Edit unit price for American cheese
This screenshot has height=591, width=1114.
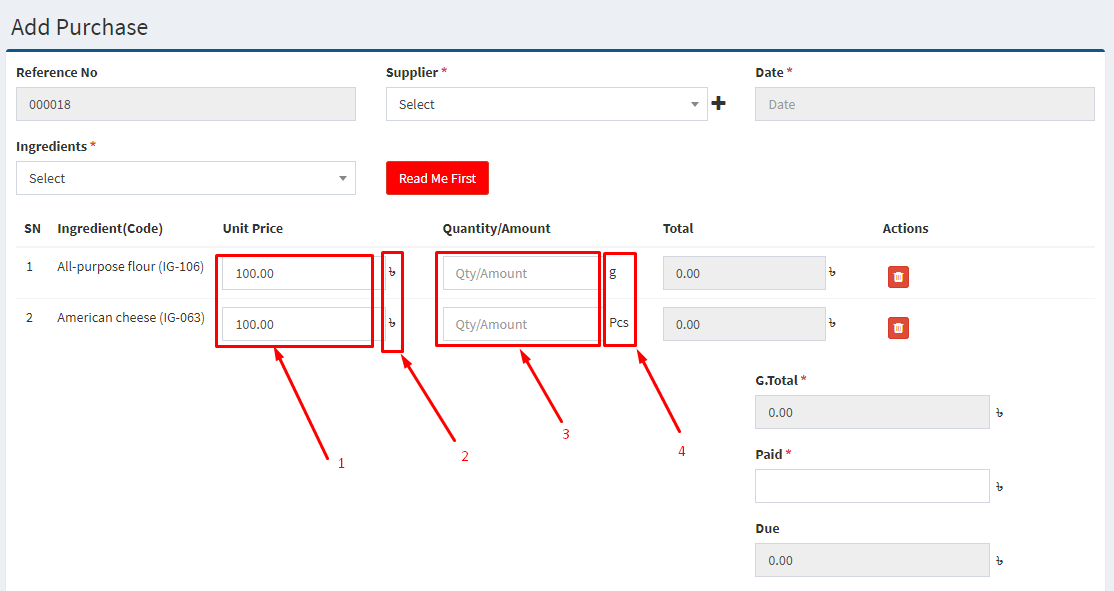coord(296,324)
